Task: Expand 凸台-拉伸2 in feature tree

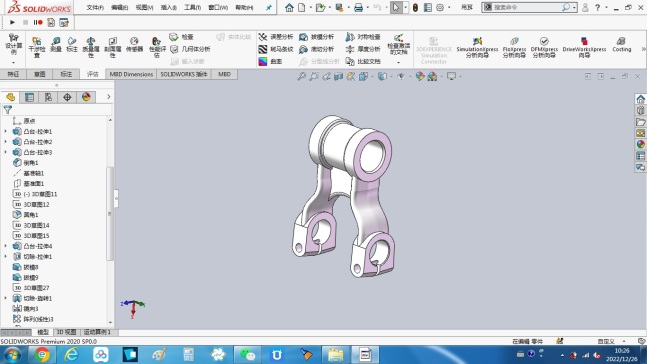Action: click(x=5, y=142)
